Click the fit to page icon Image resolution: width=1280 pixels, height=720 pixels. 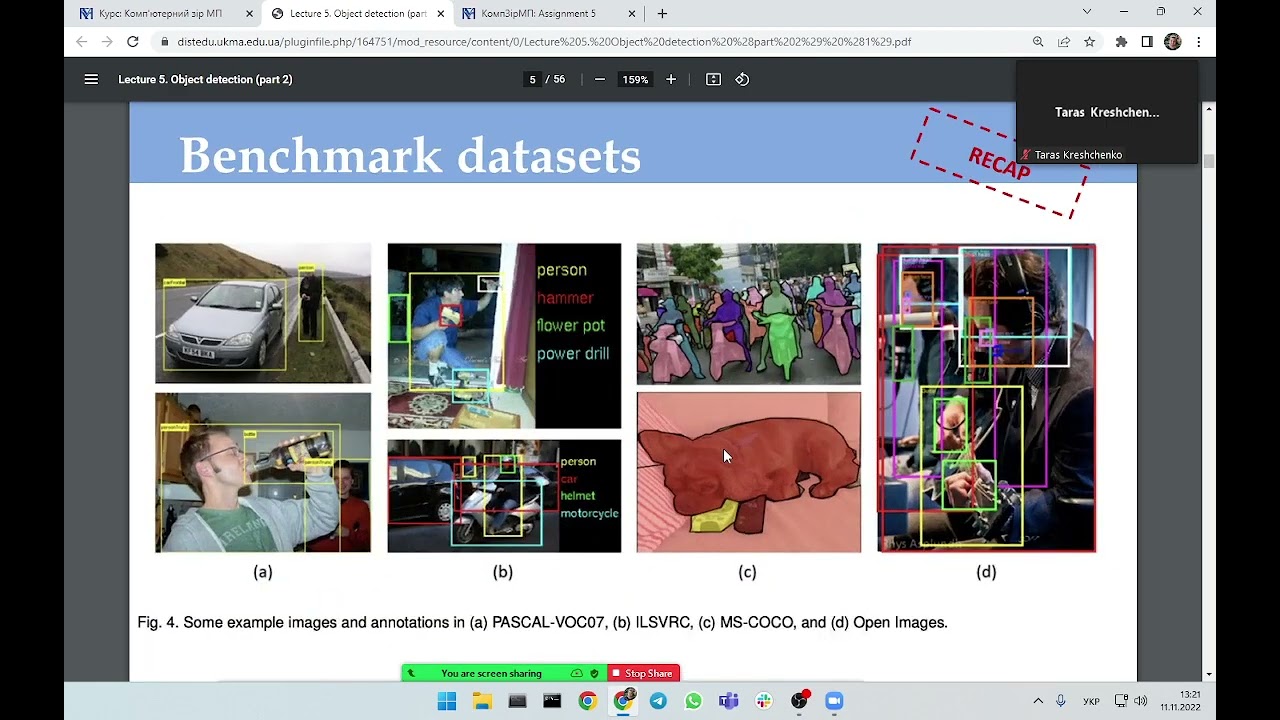click(713, 79)
